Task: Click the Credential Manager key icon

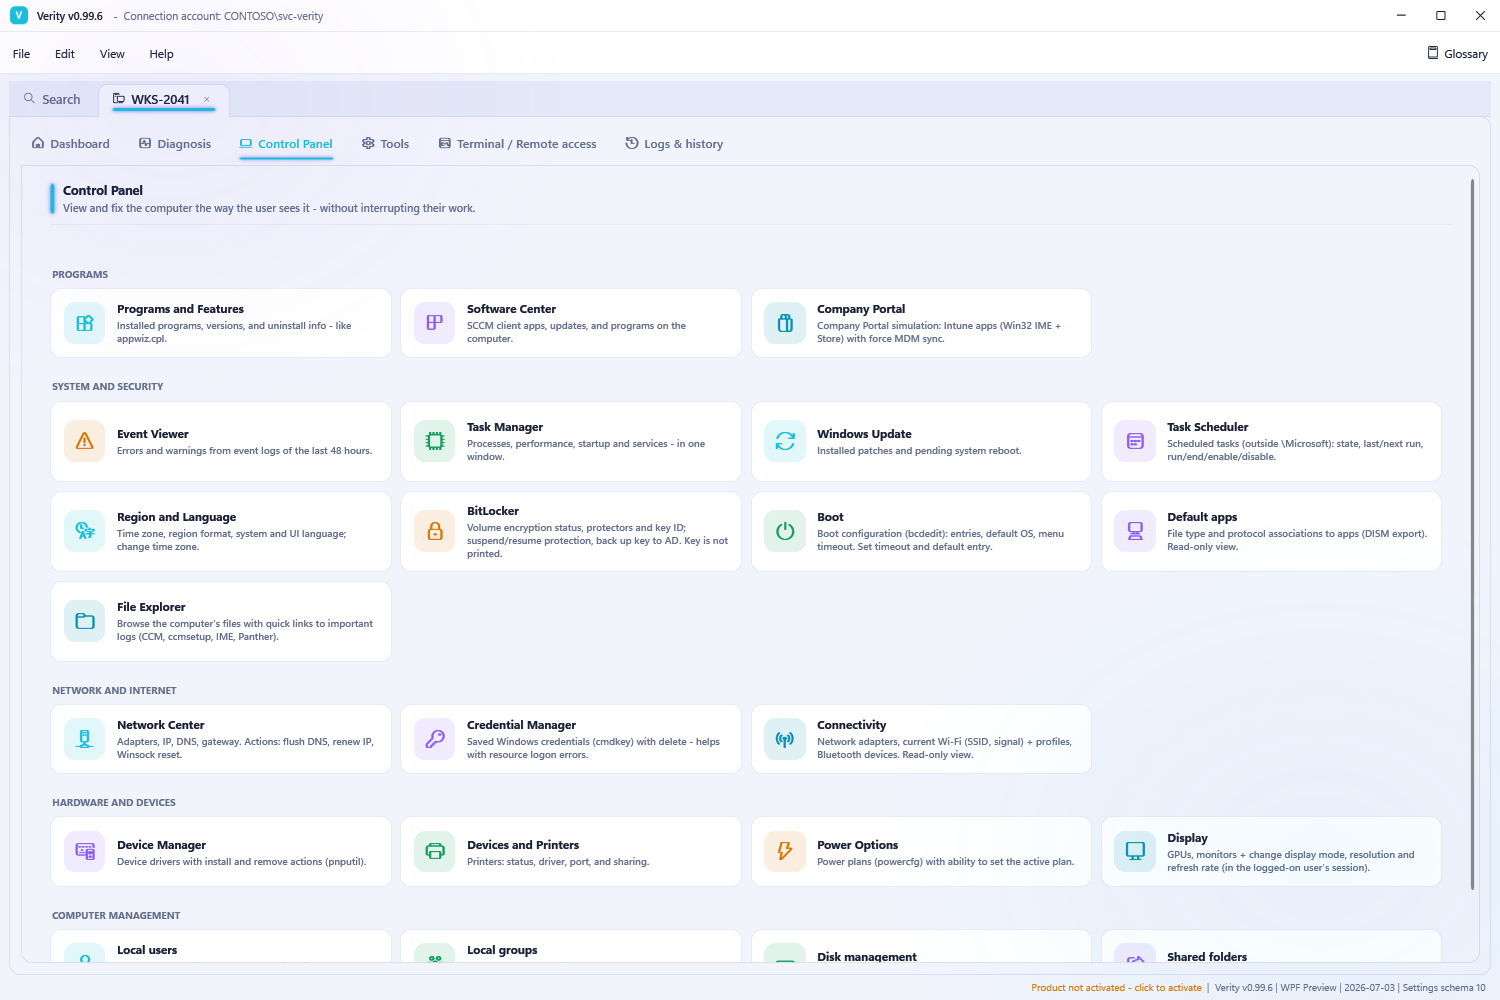Action: [x=435, y=739]
